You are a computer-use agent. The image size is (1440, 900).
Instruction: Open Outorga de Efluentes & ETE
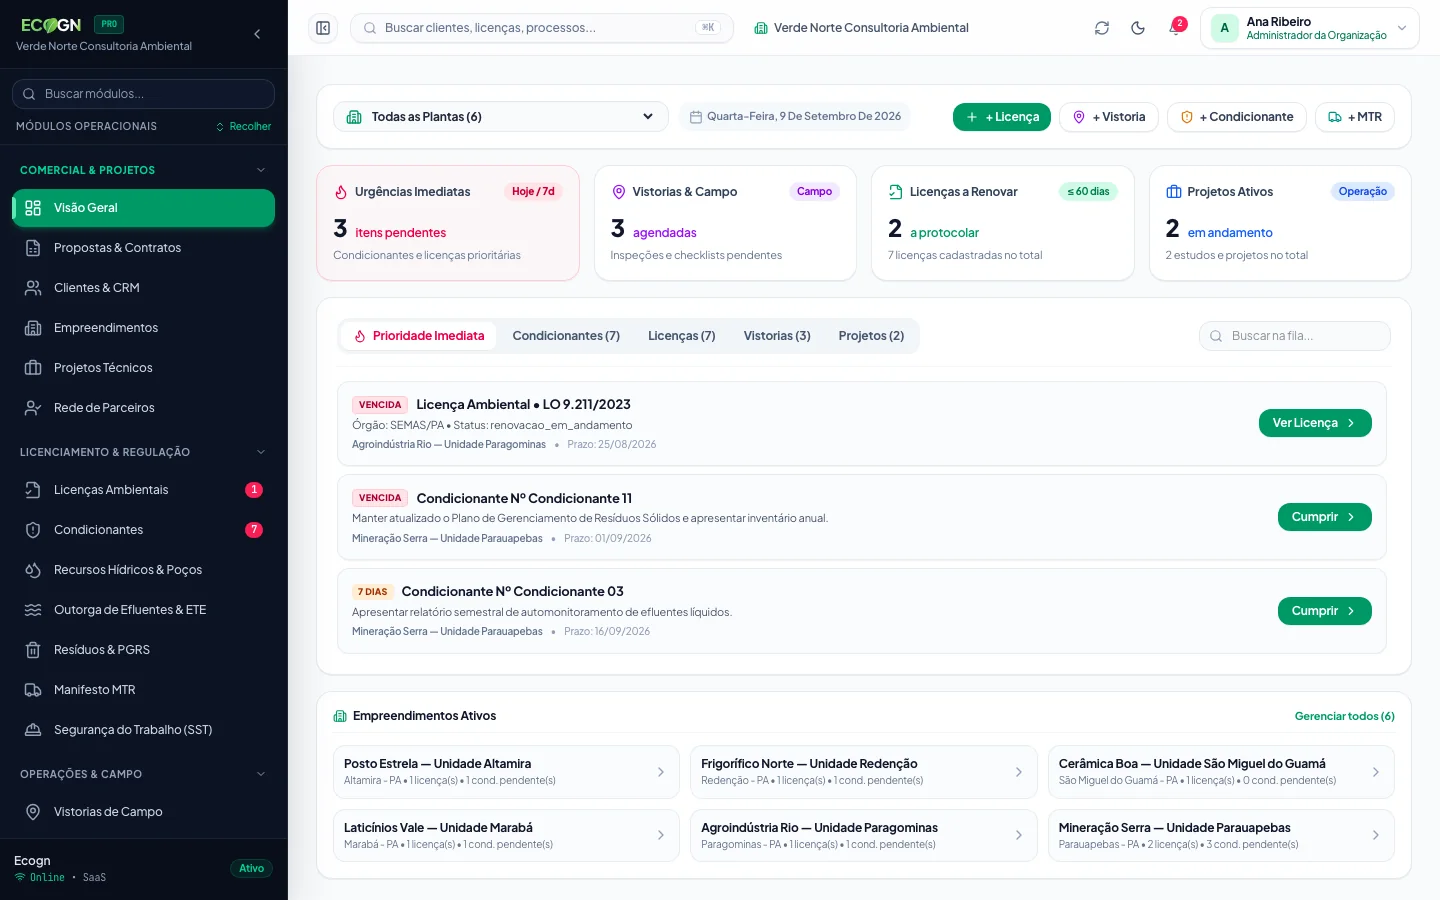(144, 610)
